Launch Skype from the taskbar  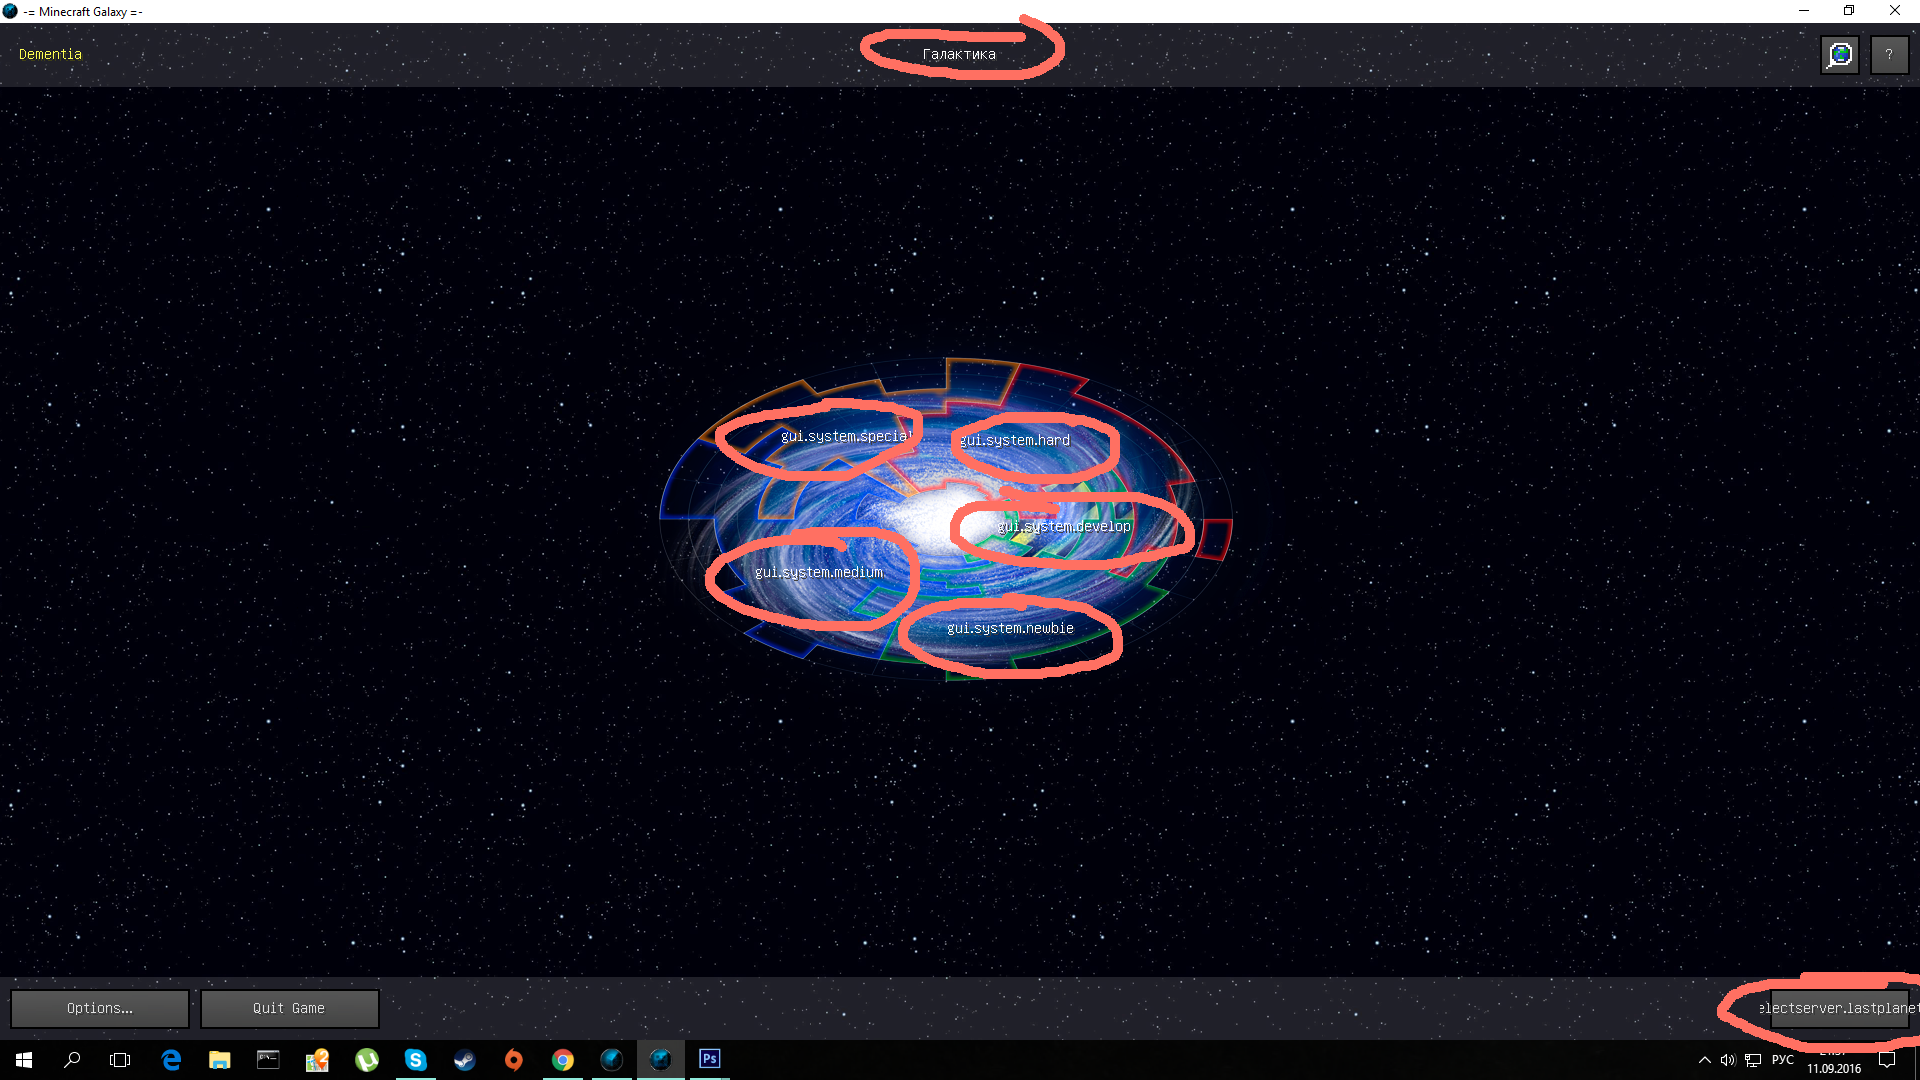tap(416, 1060)
